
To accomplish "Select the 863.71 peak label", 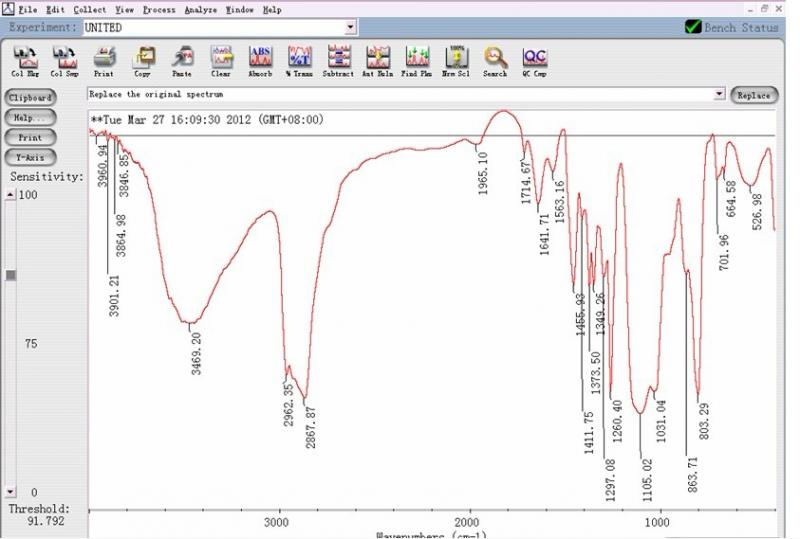I will click(x=692, y=475).
